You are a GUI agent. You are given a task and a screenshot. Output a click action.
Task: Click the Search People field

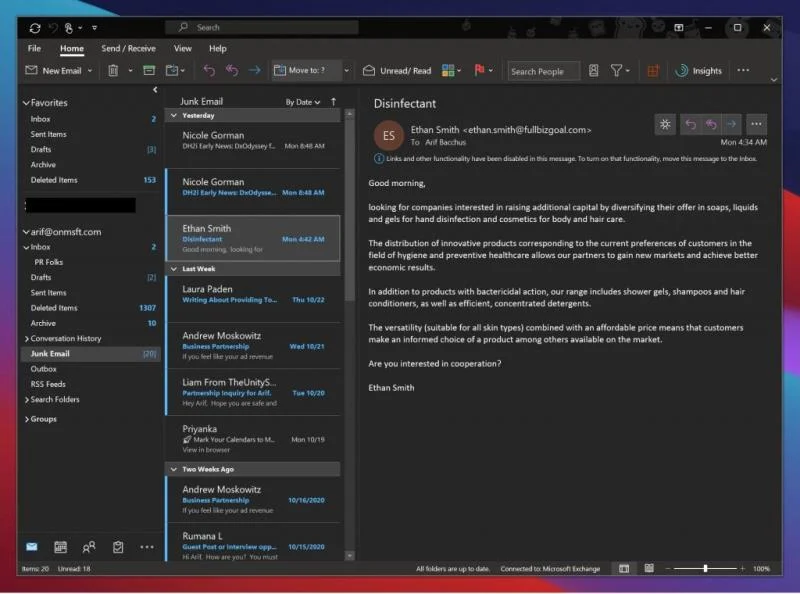543,71
